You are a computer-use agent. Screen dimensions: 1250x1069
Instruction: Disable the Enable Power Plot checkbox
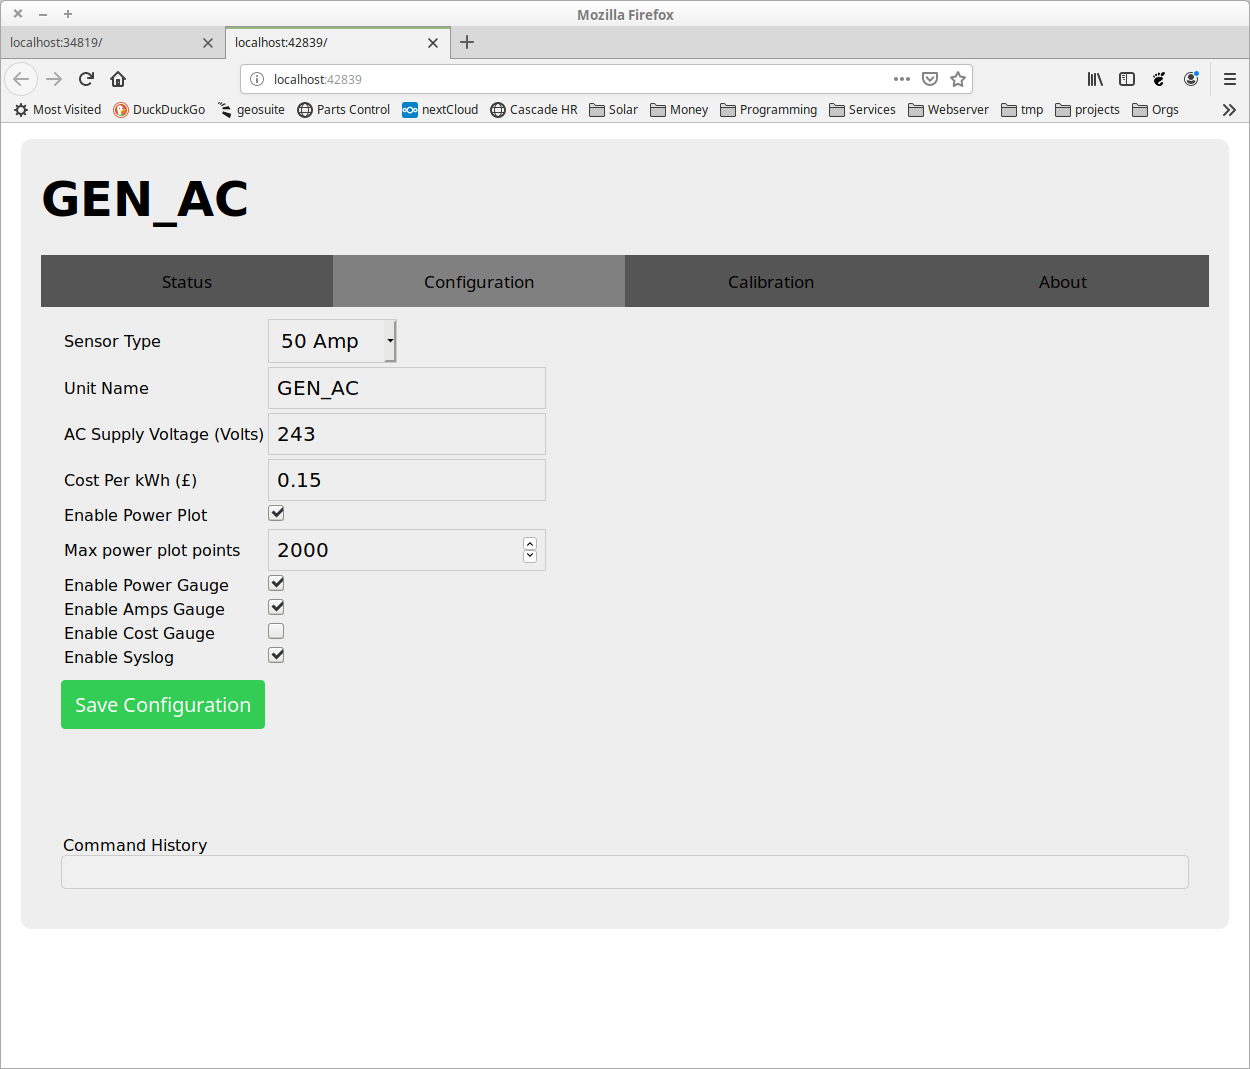click(277, 513)
